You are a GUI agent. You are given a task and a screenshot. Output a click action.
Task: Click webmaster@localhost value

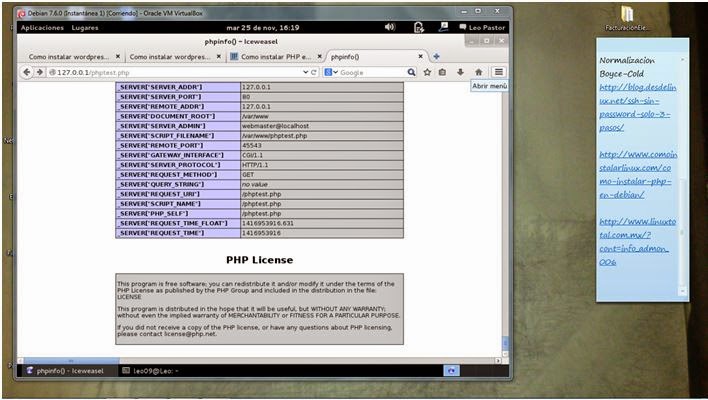coord(275,126)
